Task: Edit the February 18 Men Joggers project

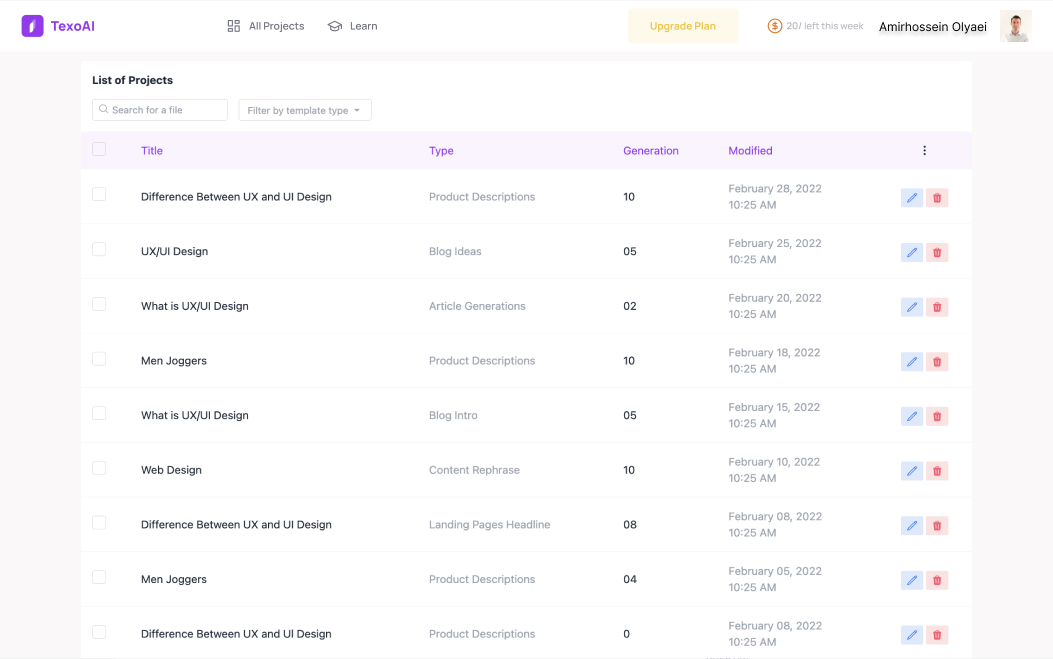Action: (x=911, y=362)
